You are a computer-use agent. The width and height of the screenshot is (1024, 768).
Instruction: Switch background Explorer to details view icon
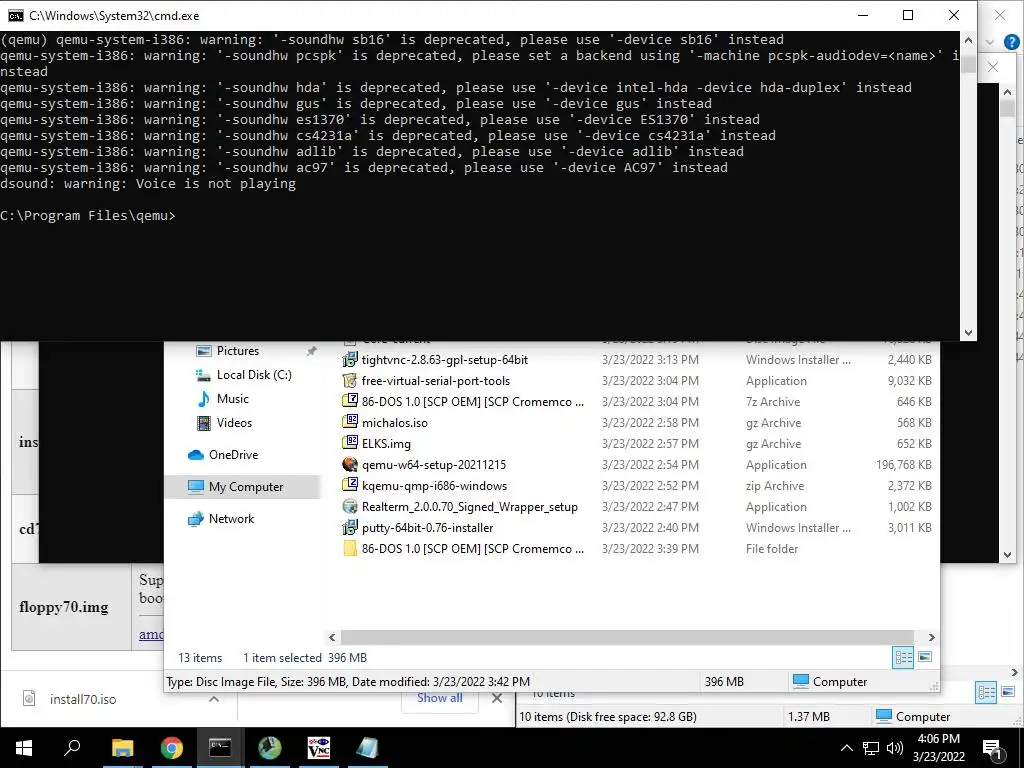pos(986,692)
